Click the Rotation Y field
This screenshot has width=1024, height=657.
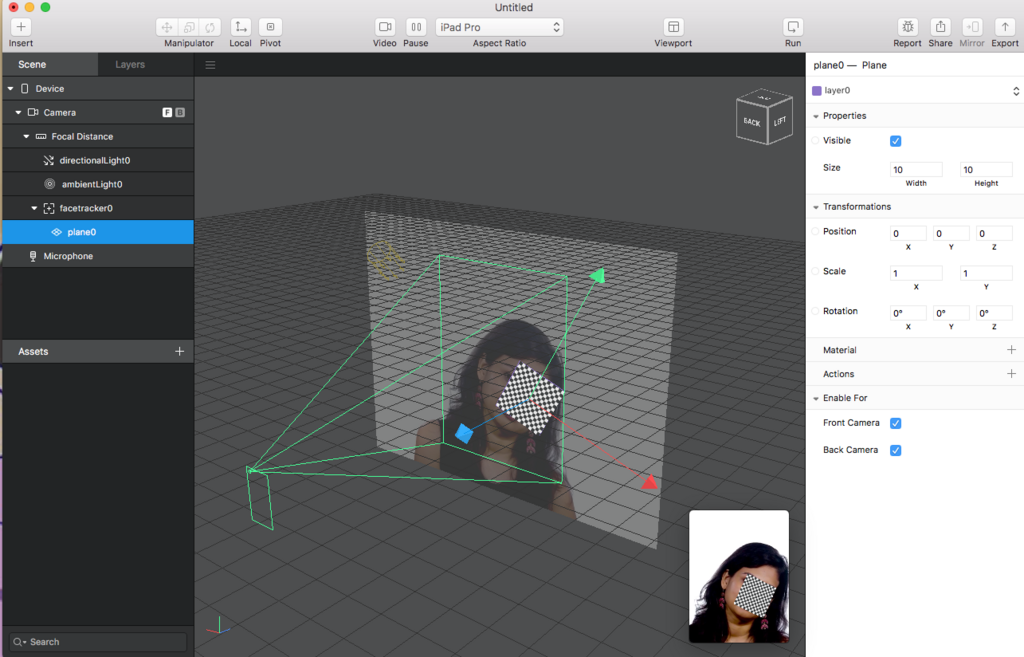[951, 313]
